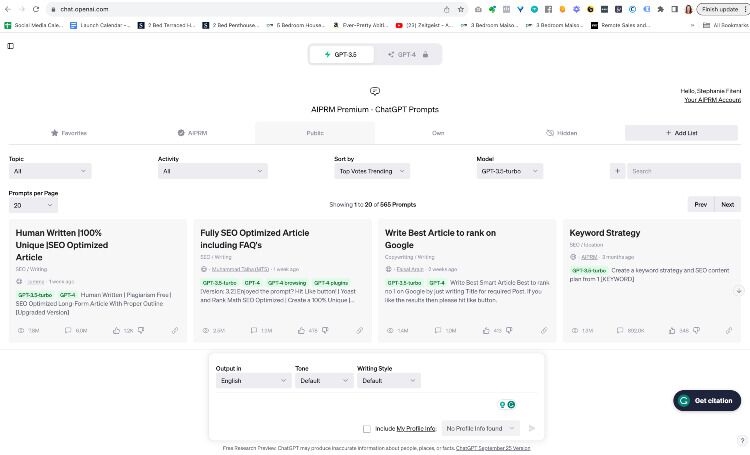Enable Include My Profile Info checkbox

pos(367,428)
